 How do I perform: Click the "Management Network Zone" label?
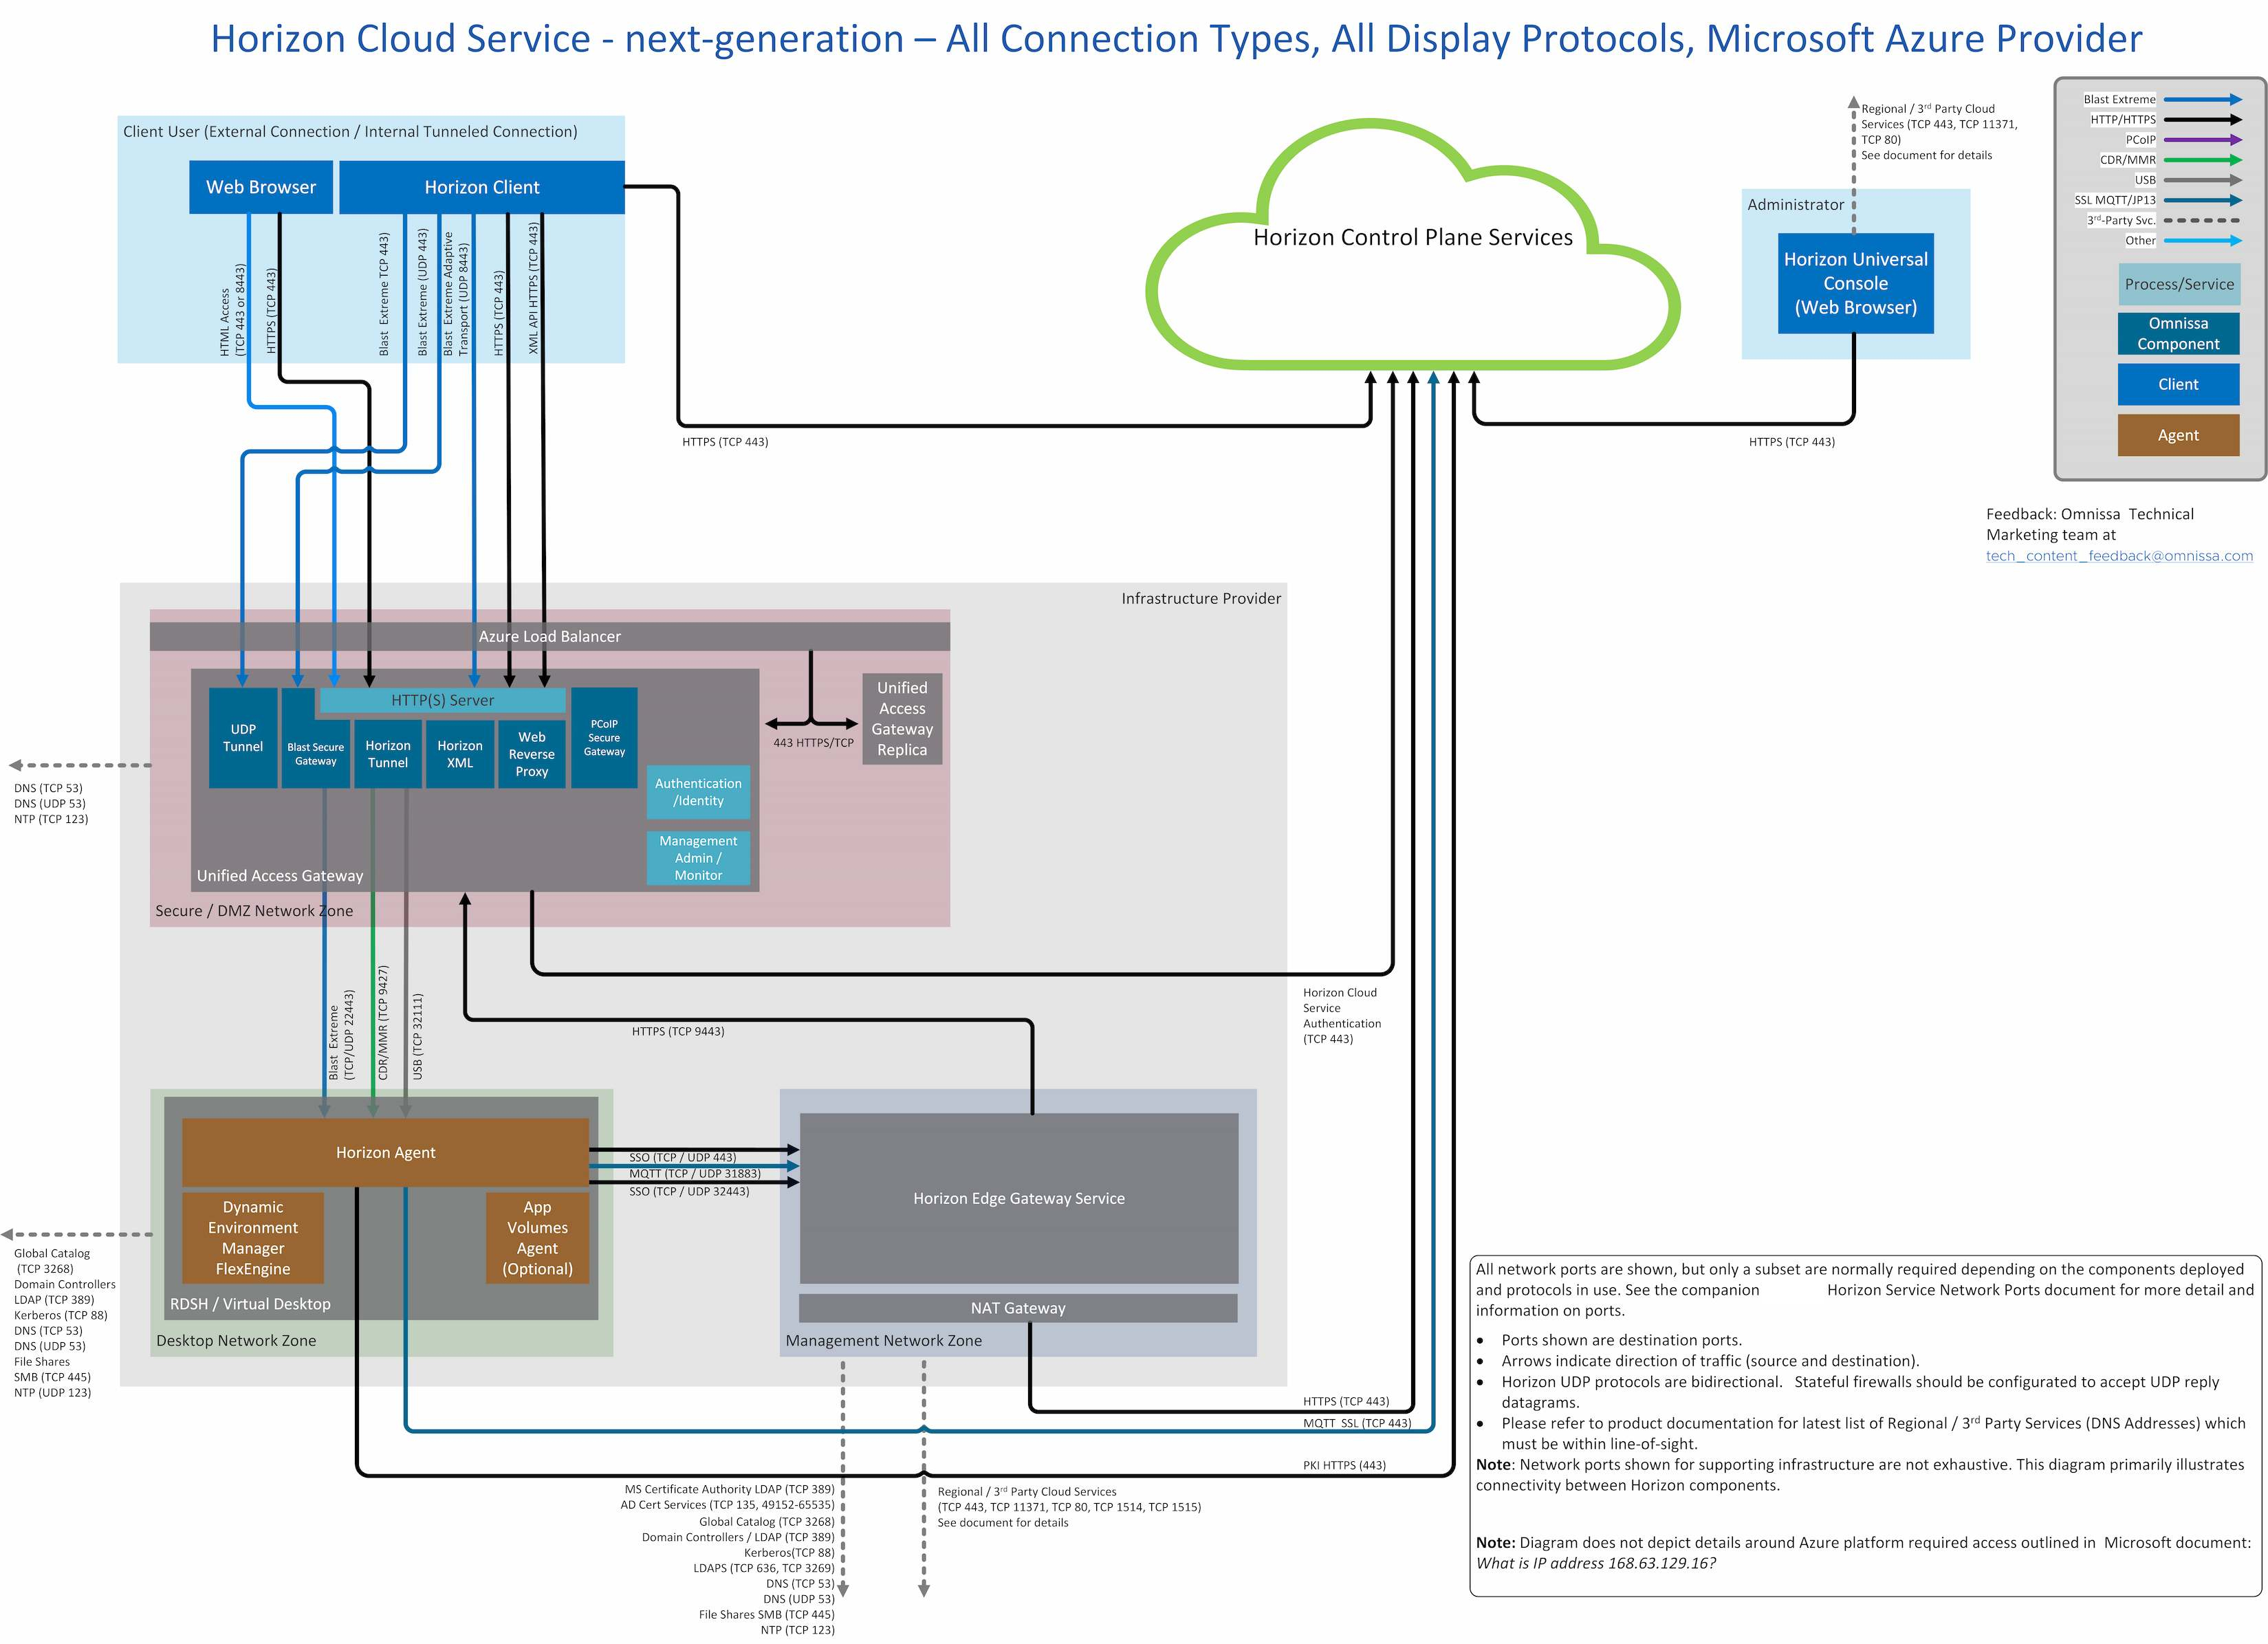tap(884, 1340)
